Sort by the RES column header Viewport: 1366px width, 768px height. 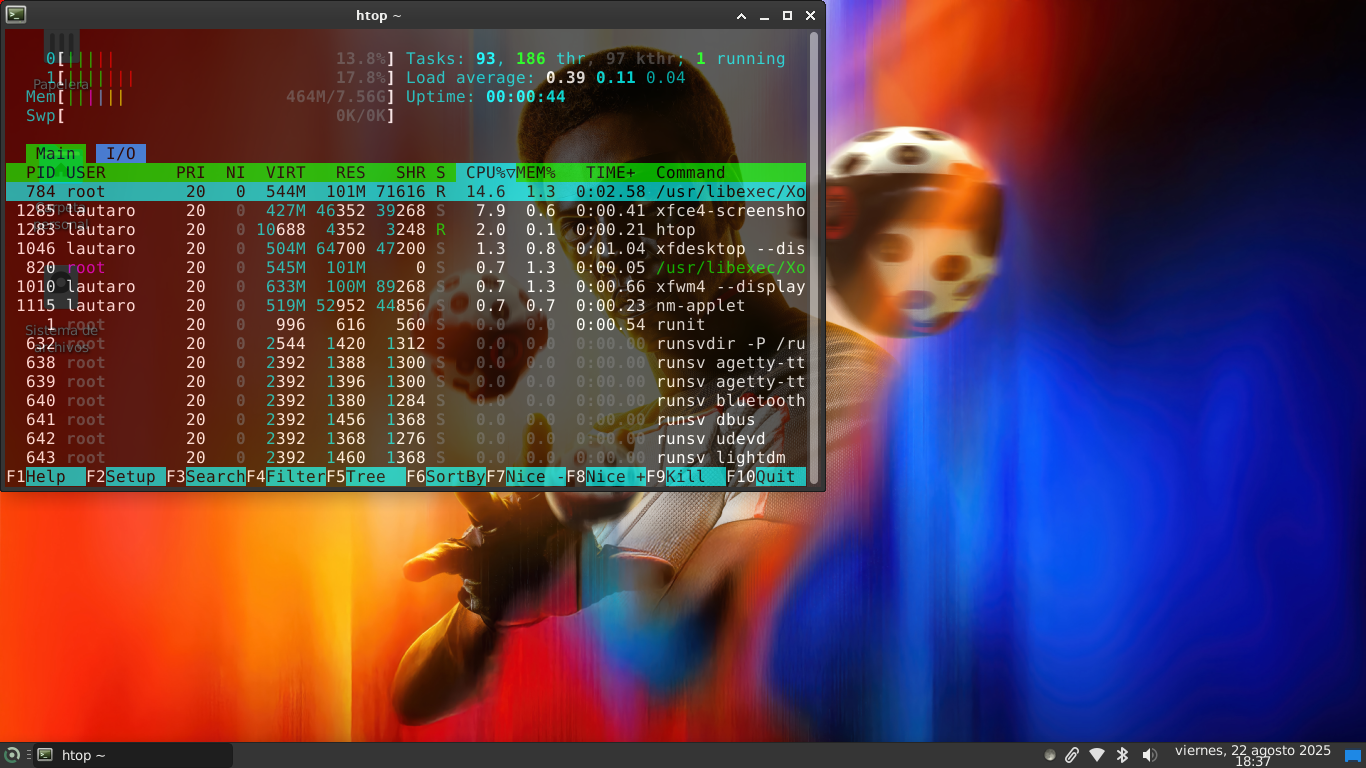[x=351, y=172]
